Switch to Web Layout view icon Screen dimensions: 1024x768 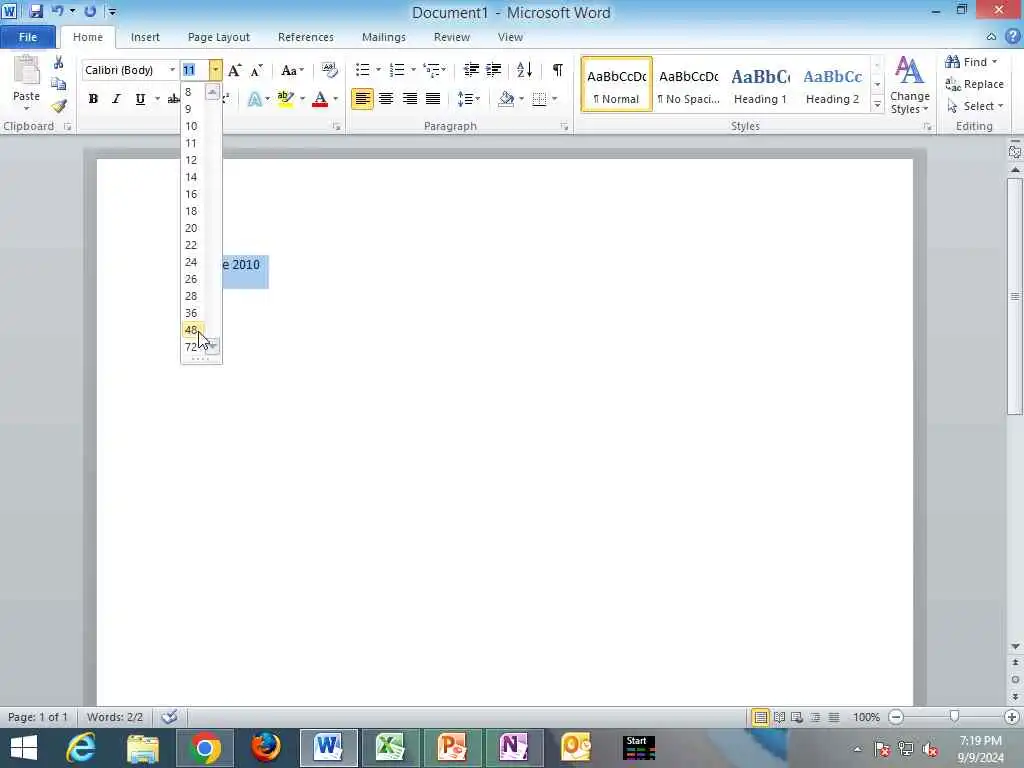tap(797, 717)
